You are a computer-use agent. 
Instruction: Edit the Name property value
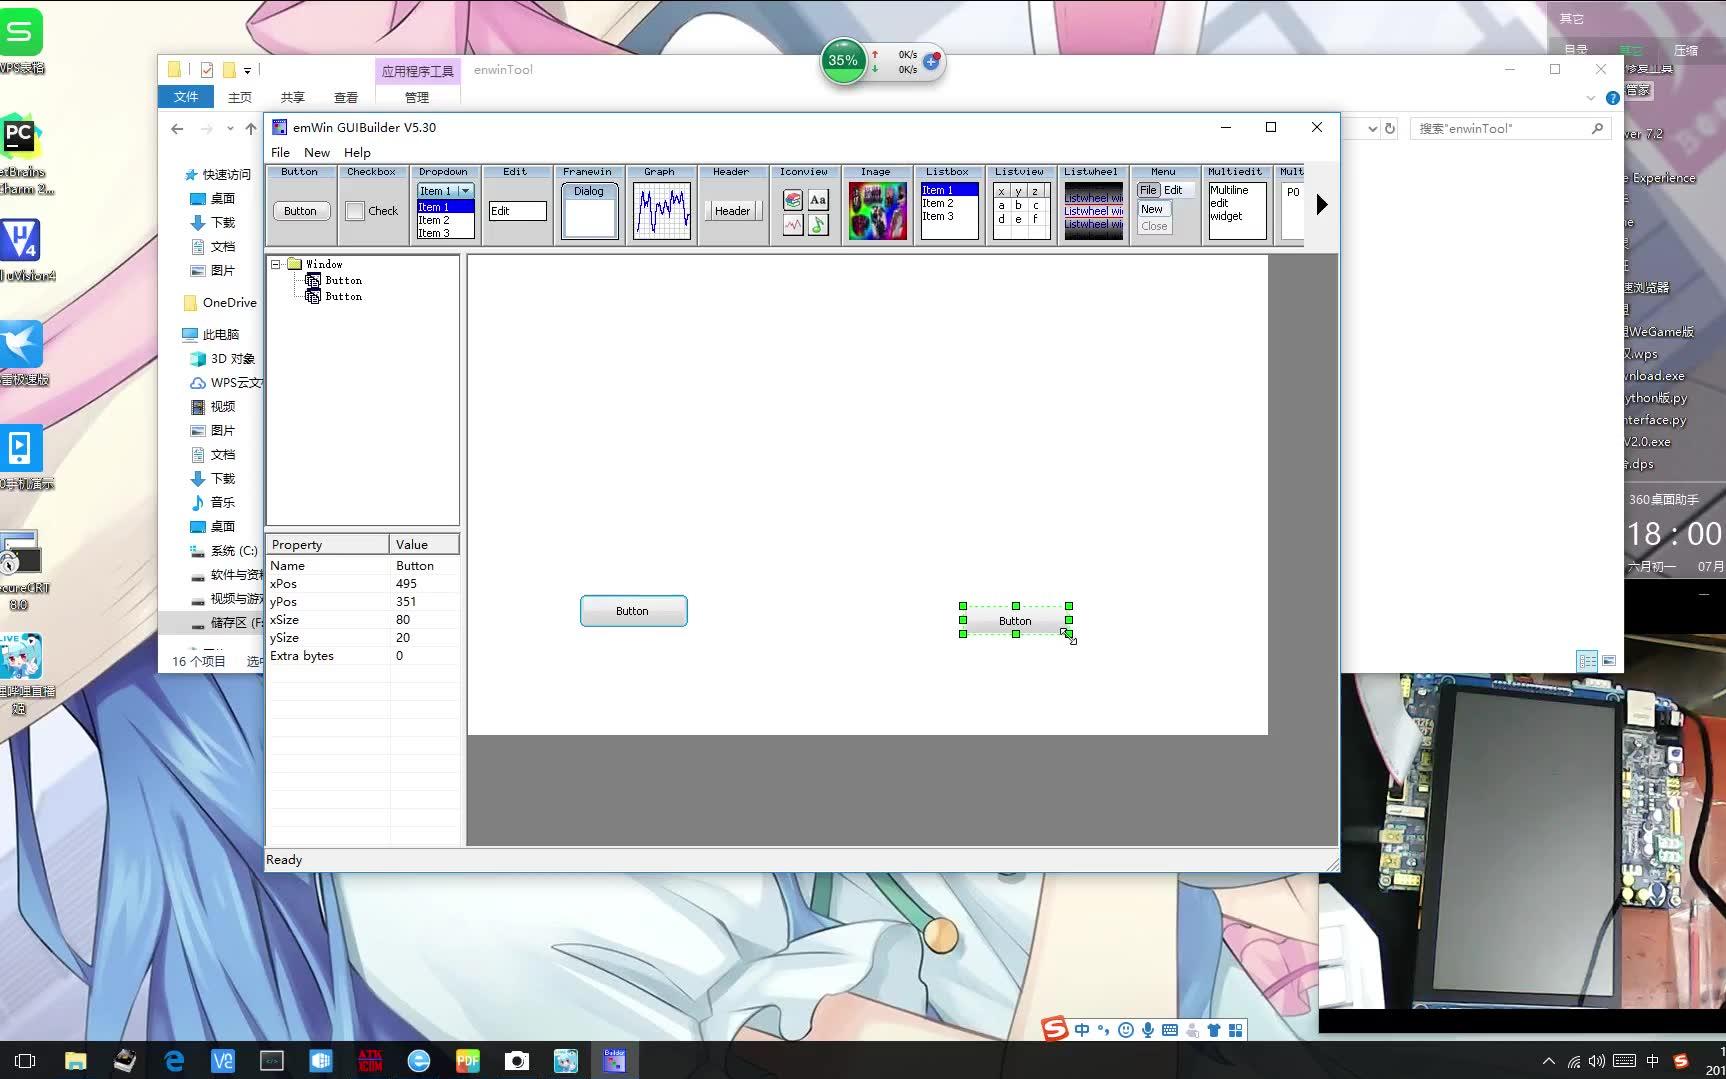click(x=425, y=566)
